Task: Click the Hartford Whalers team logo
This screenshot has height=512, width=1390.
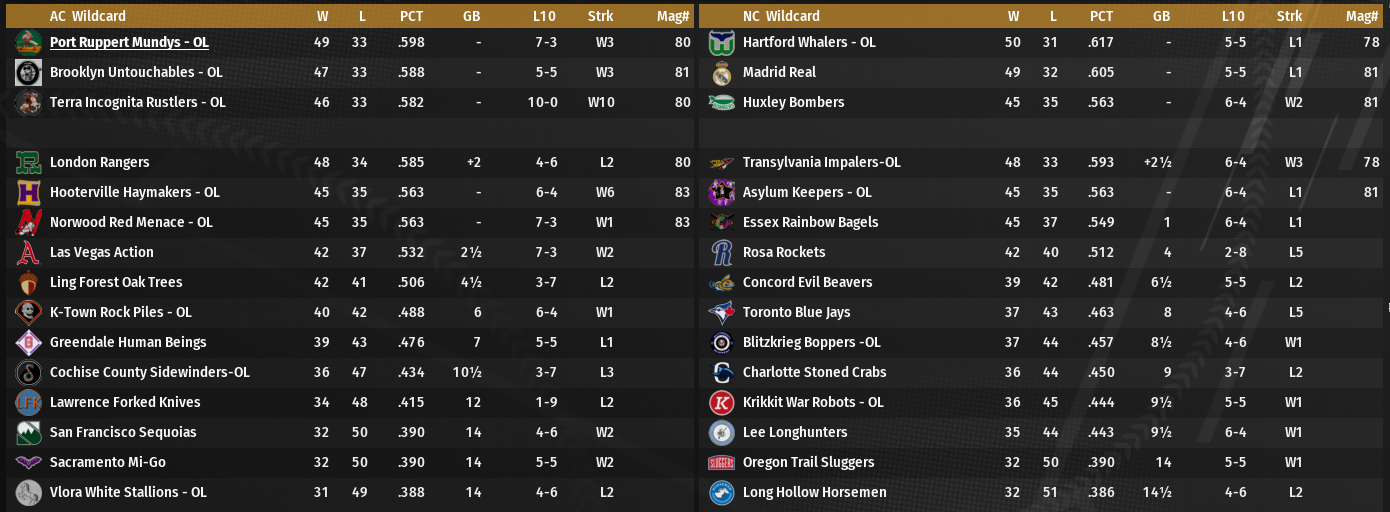Action: [x=721, y=42]
